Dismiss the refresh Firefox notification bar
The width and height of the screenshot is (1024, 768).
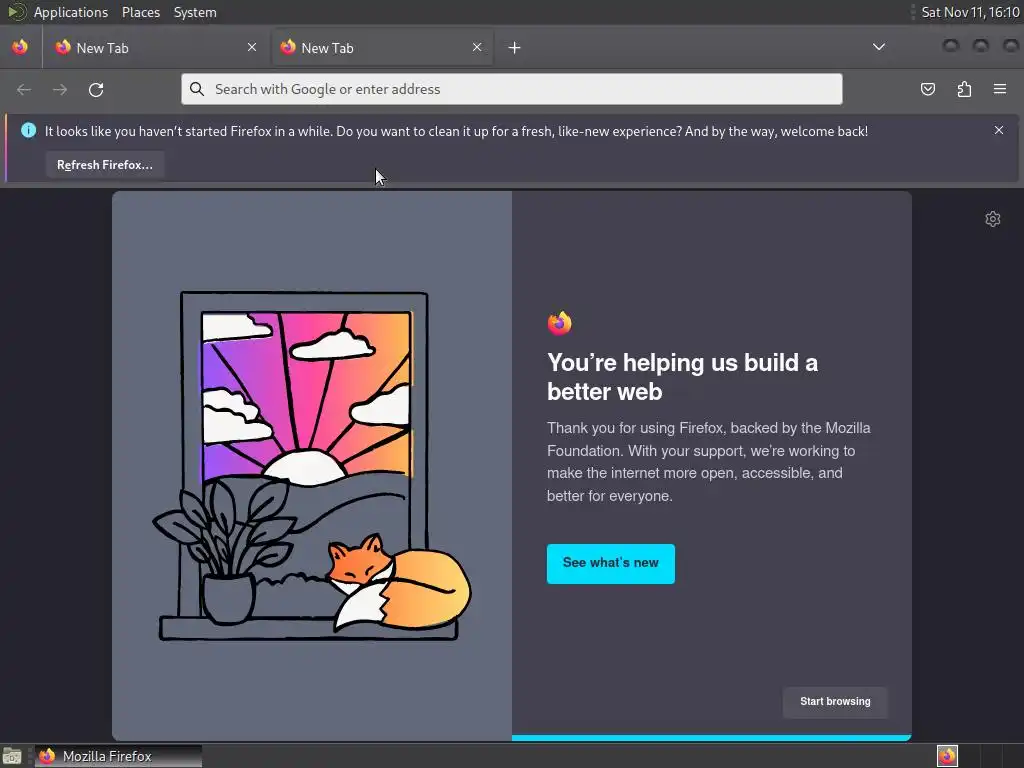pyautogui.click(x=999, y=131)
